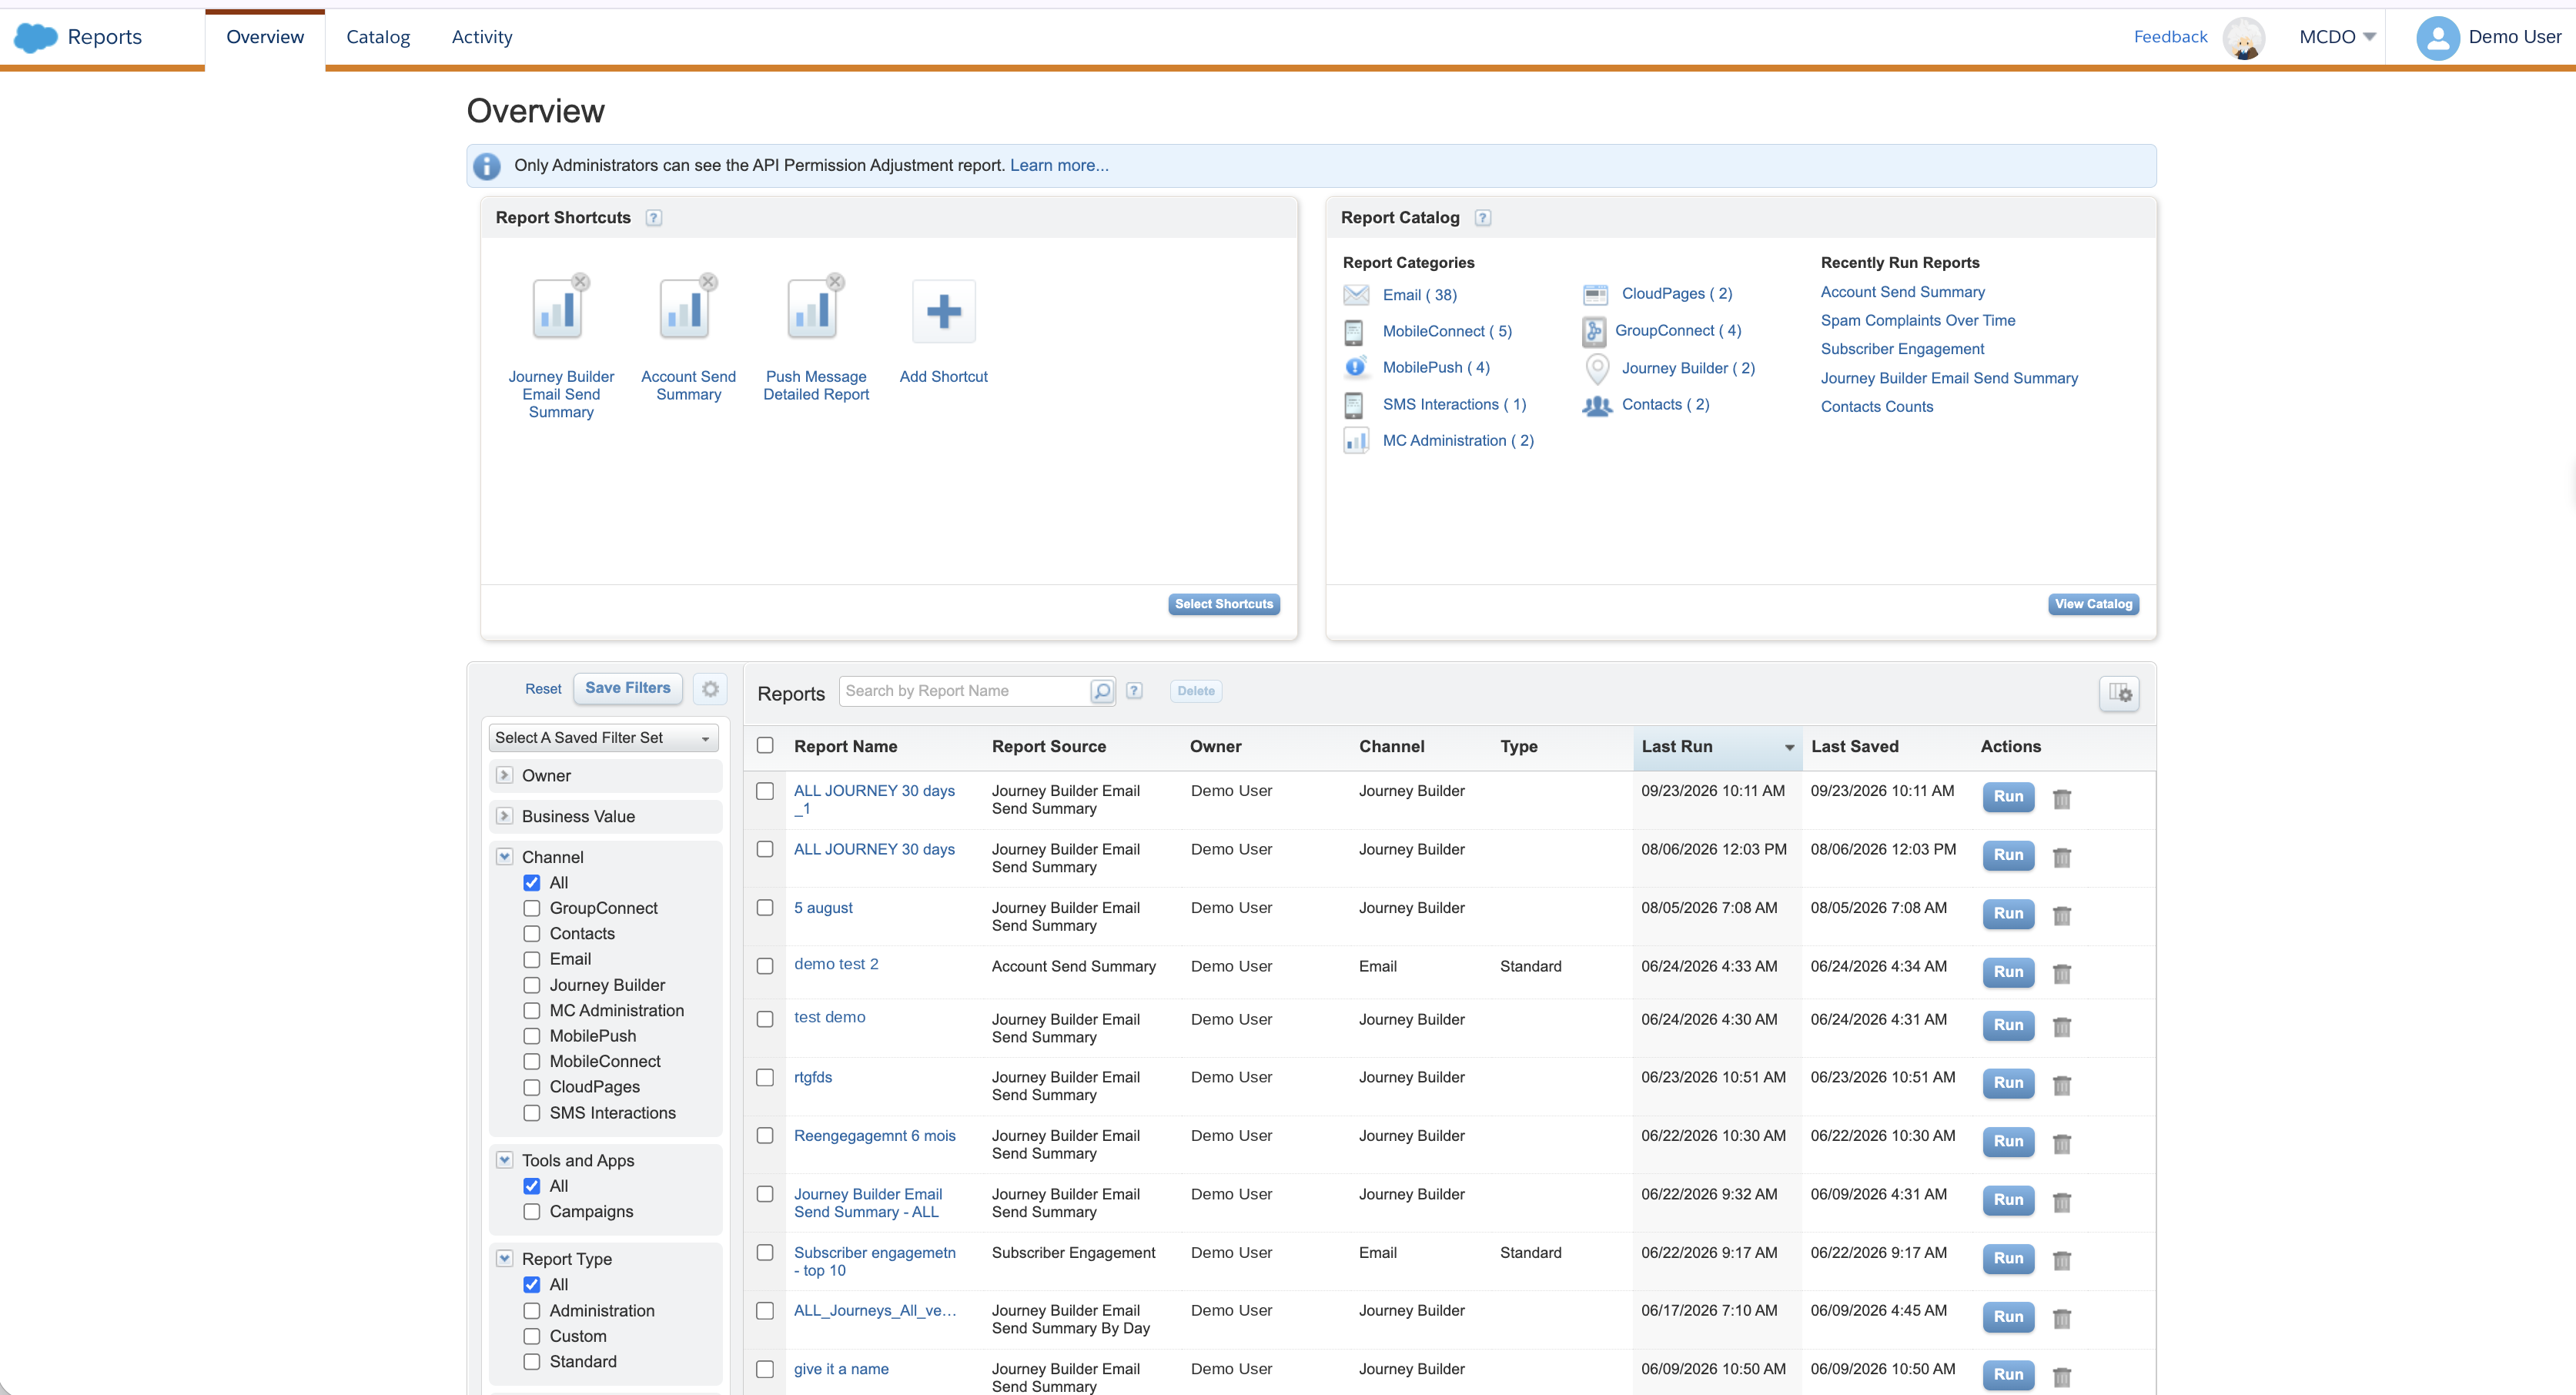Click the Save Filters button
Screen dimensions: 2576x1395
[x=628, y=688]
